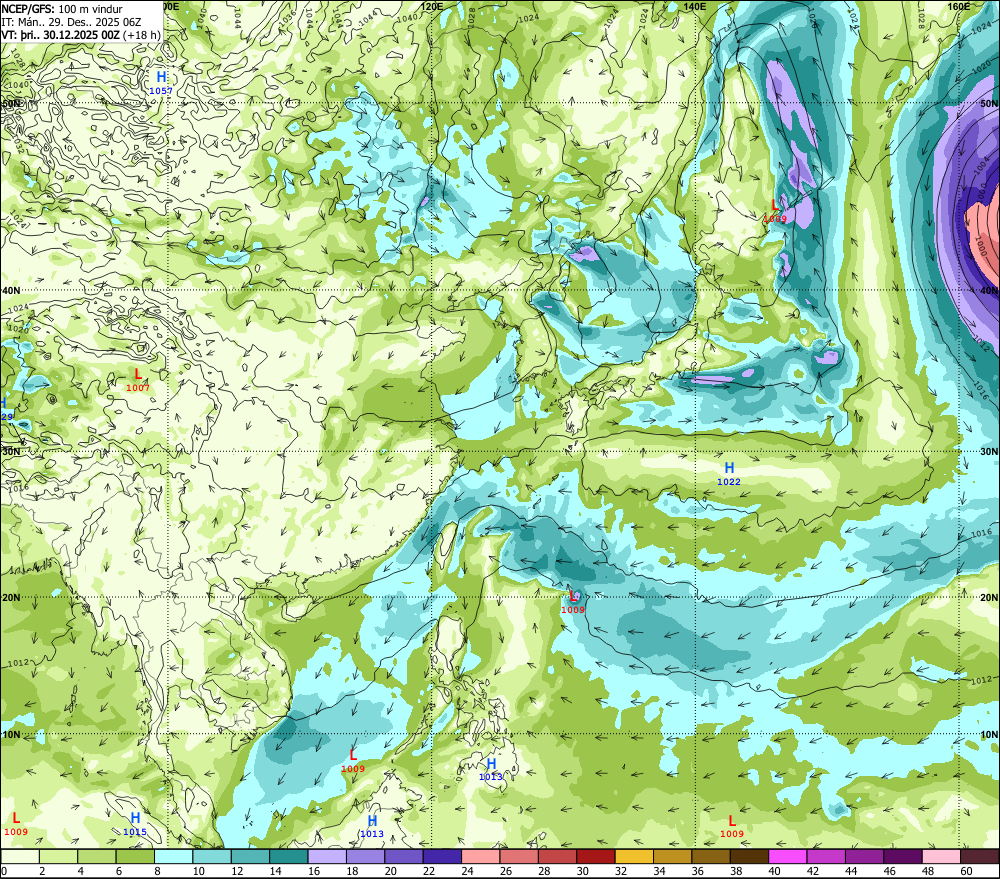Click the brown 36–38 legend swatch
Viewport: 1000px width, 879px height.
click(710, 856)
